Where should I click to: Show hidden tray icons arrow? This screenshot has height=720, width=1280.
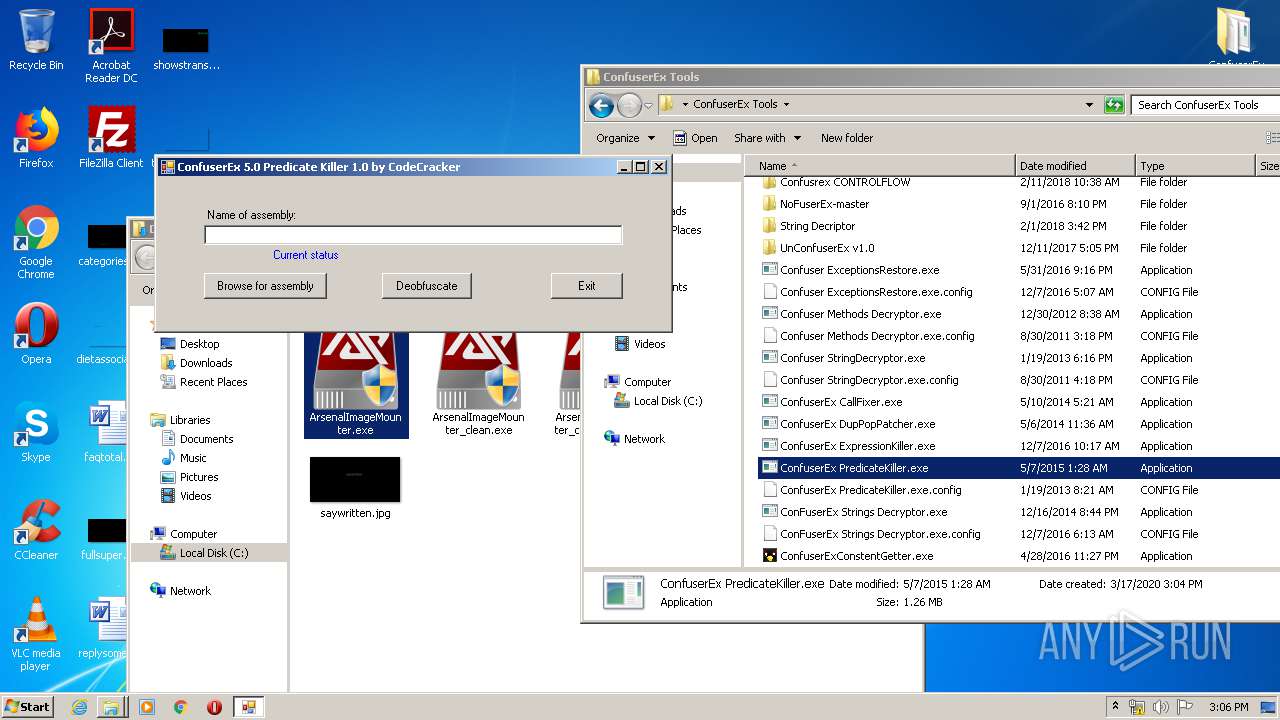click(x=1115, y=707)
